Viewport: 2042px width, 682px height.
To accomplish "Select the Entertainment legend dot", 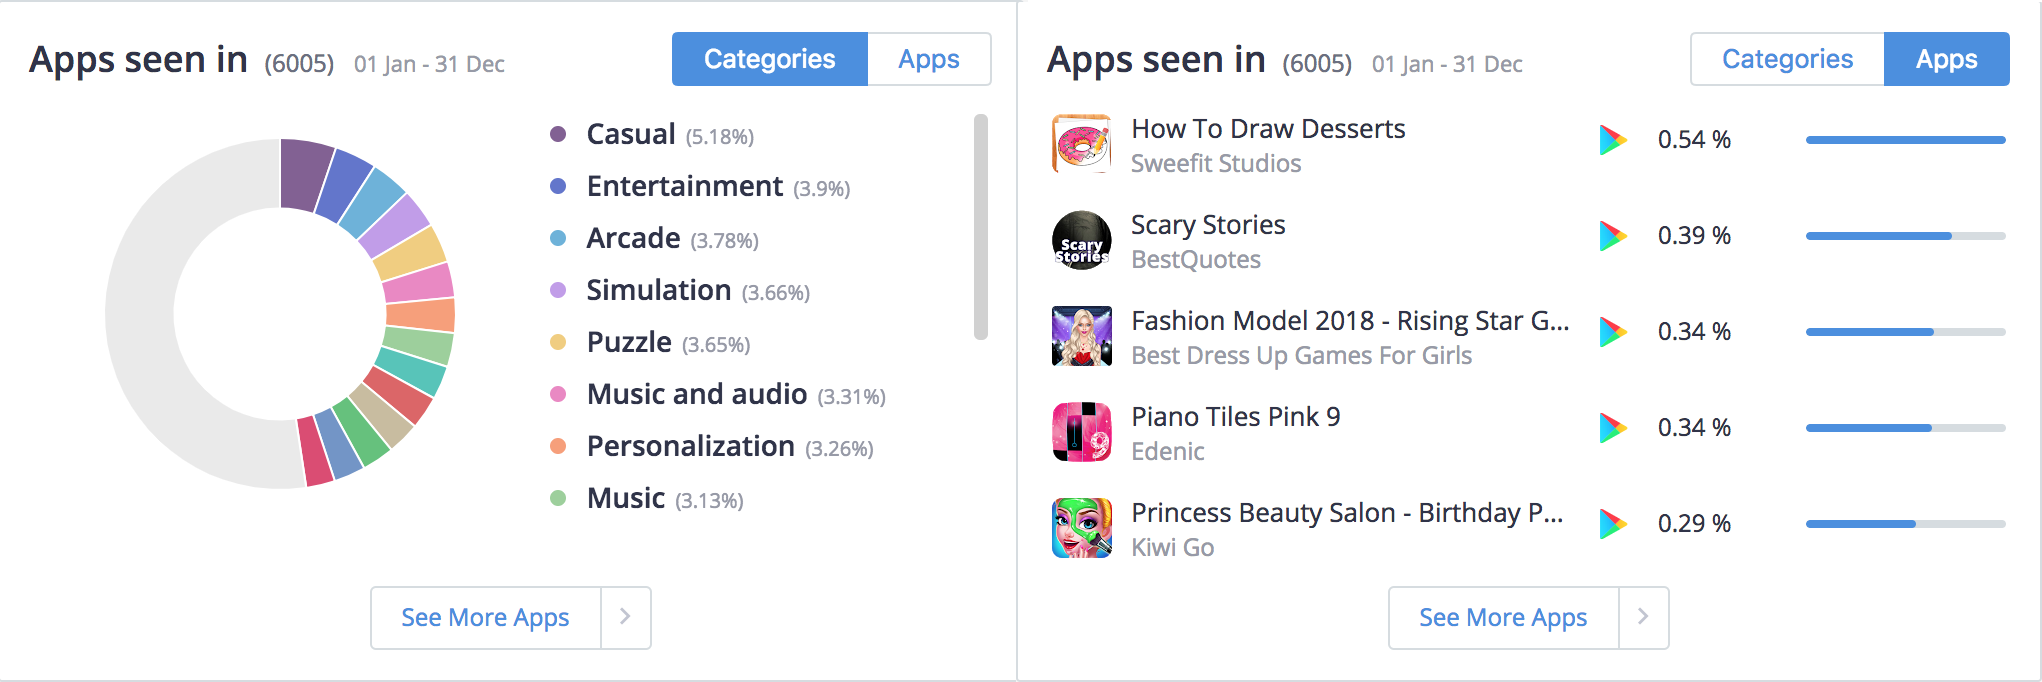I will point(558,186).
